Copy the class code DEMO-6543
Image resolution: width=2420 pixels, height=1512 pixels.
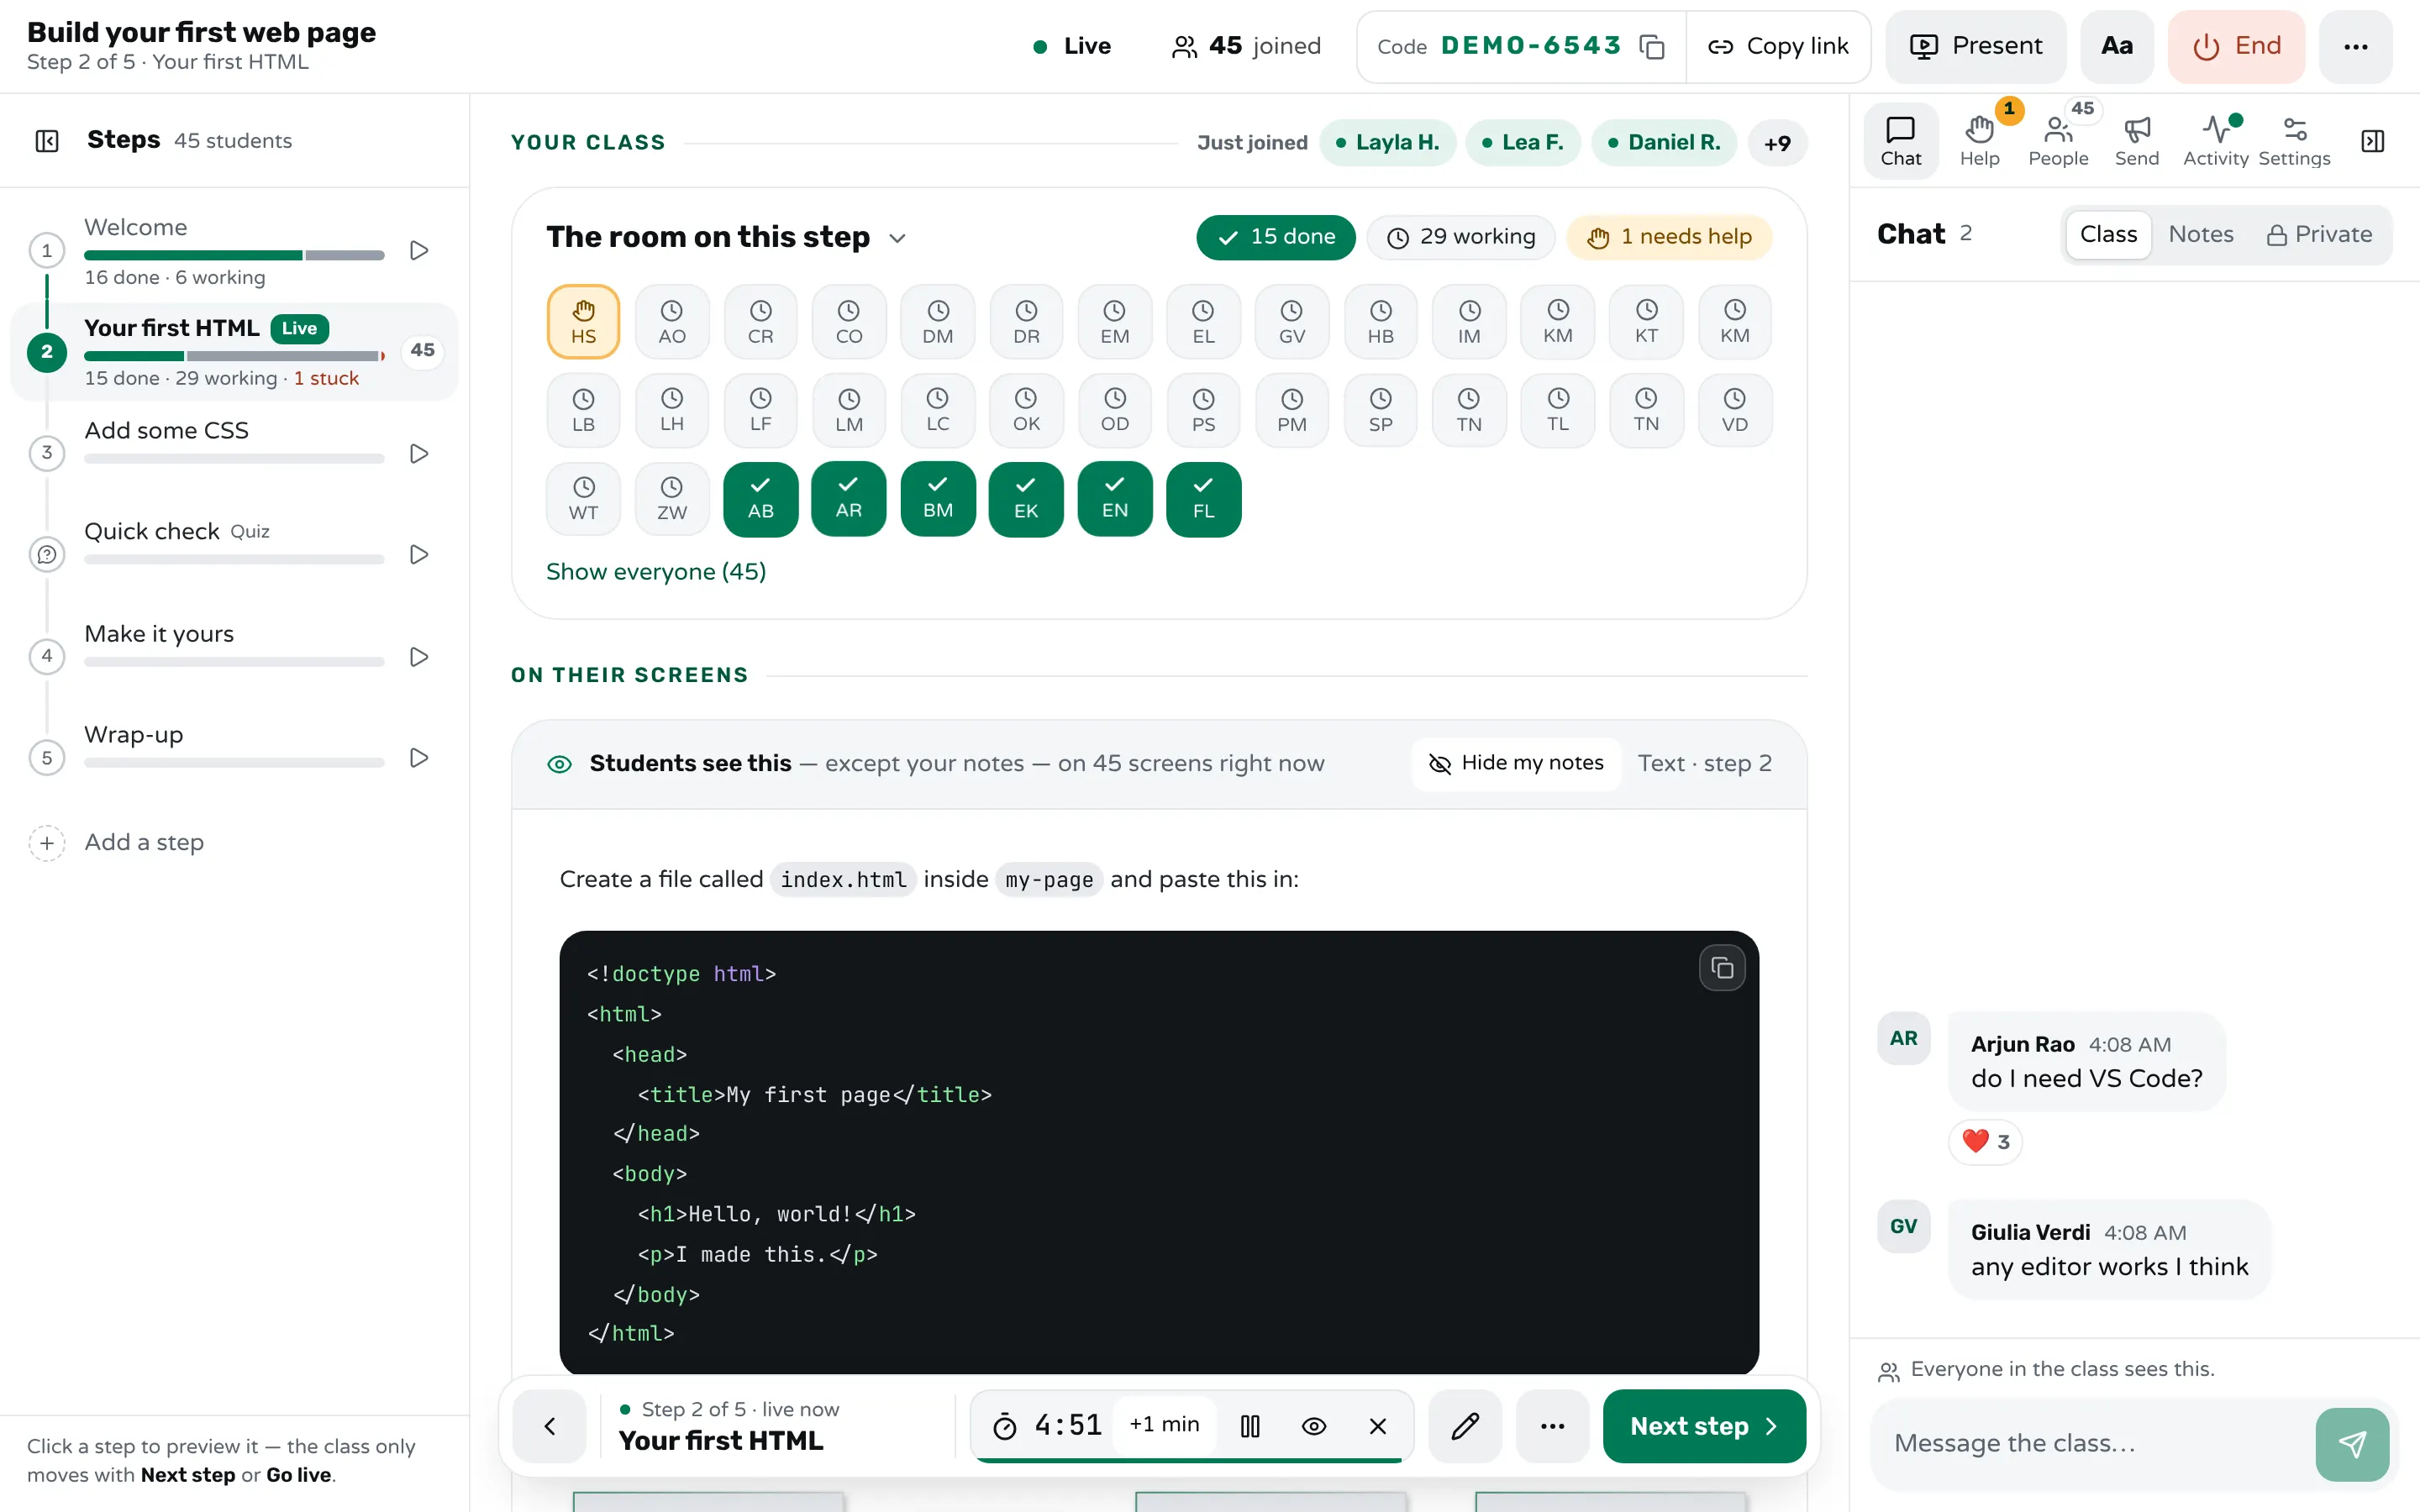pos(1652,47)
